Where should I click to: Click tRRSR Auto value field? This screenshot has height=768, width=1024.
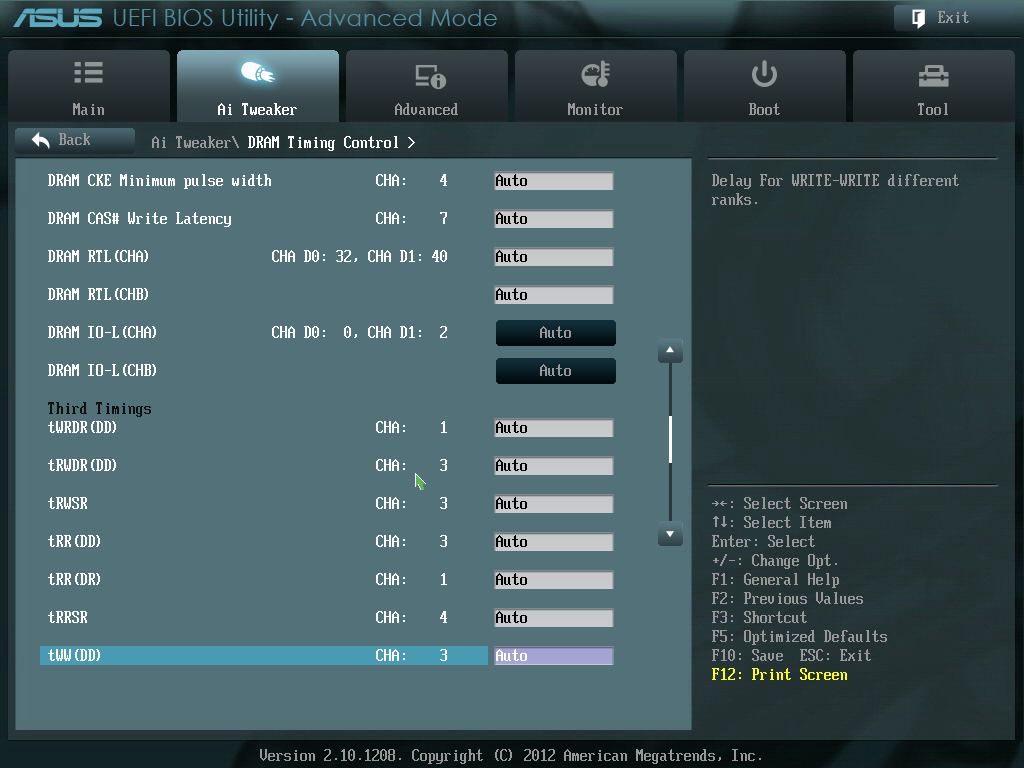tap(554, 618)
